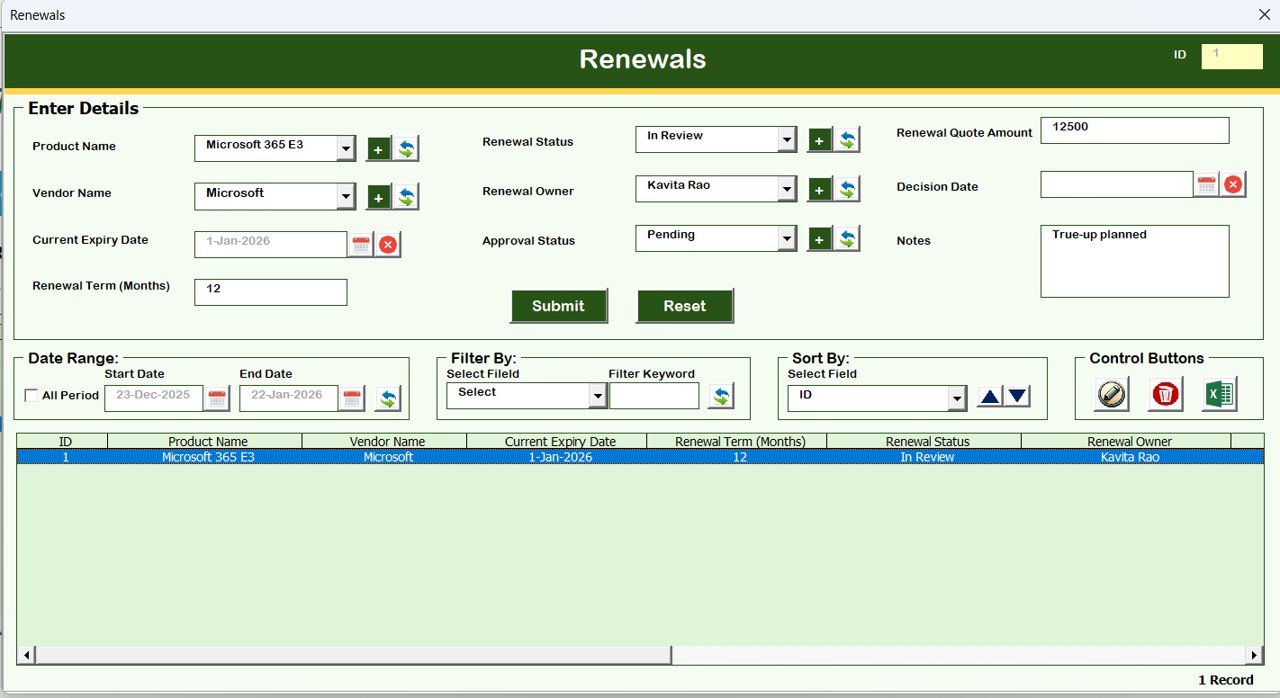This screenshot has width=1280, height=698.
Task: Select the Microsoft 365 E3 table row
Action: (x=640, y=457)
